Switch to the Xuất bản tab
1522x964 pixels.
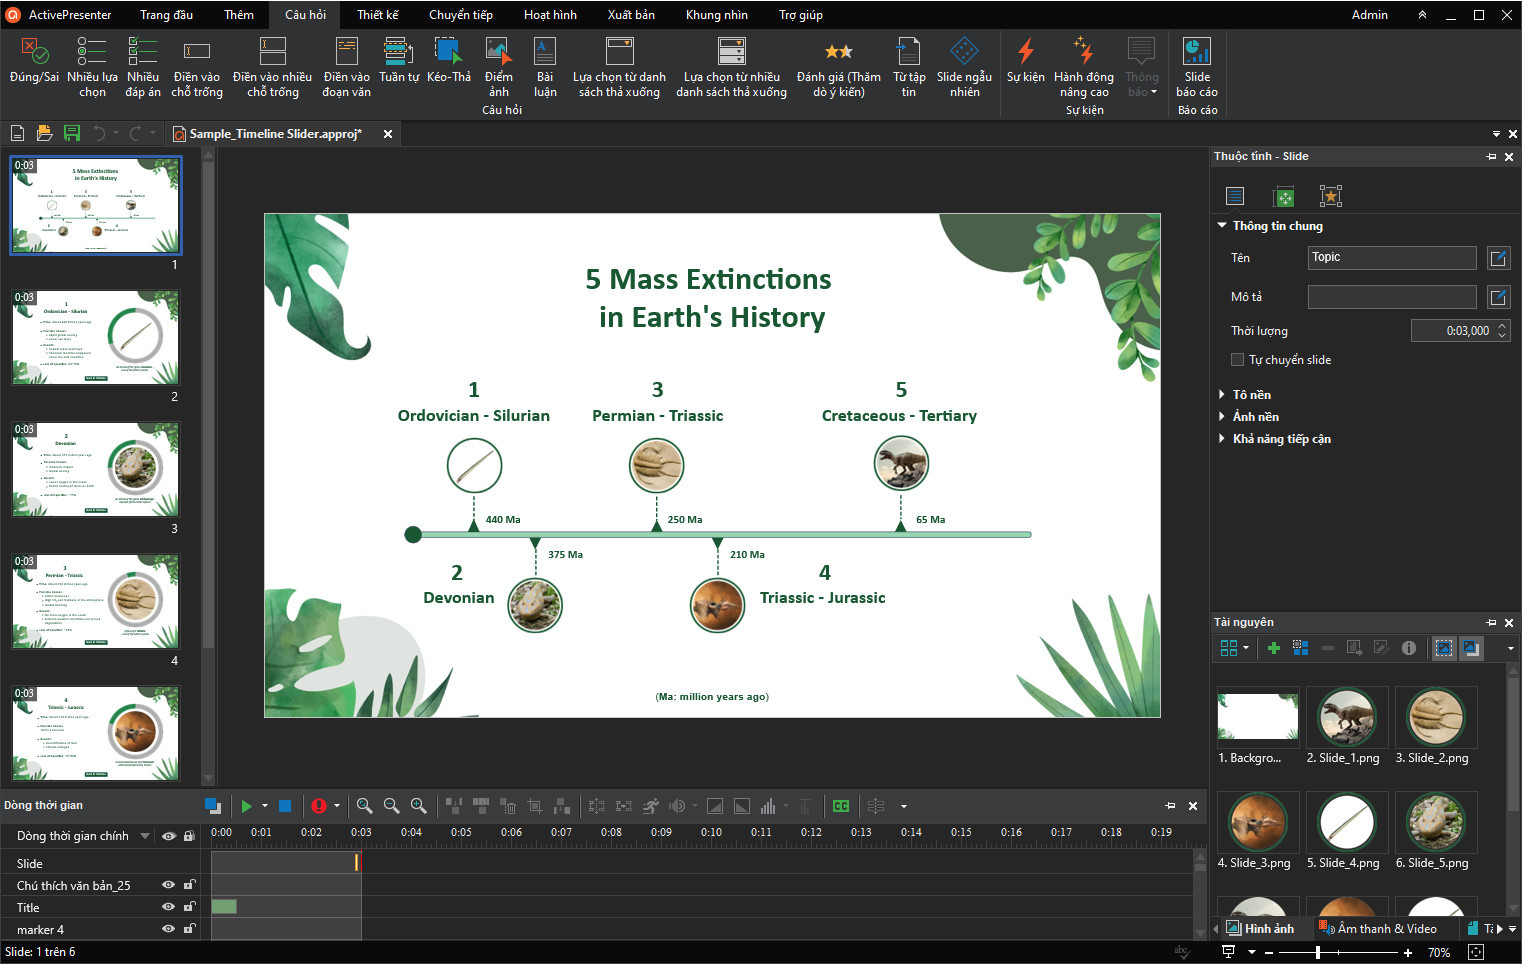pos(630,15)
